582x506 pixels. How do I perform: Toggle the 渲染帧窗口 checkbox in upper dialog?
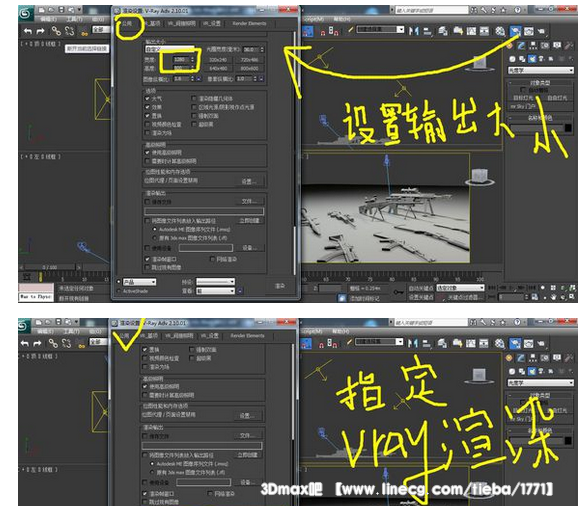click(147, 259)
